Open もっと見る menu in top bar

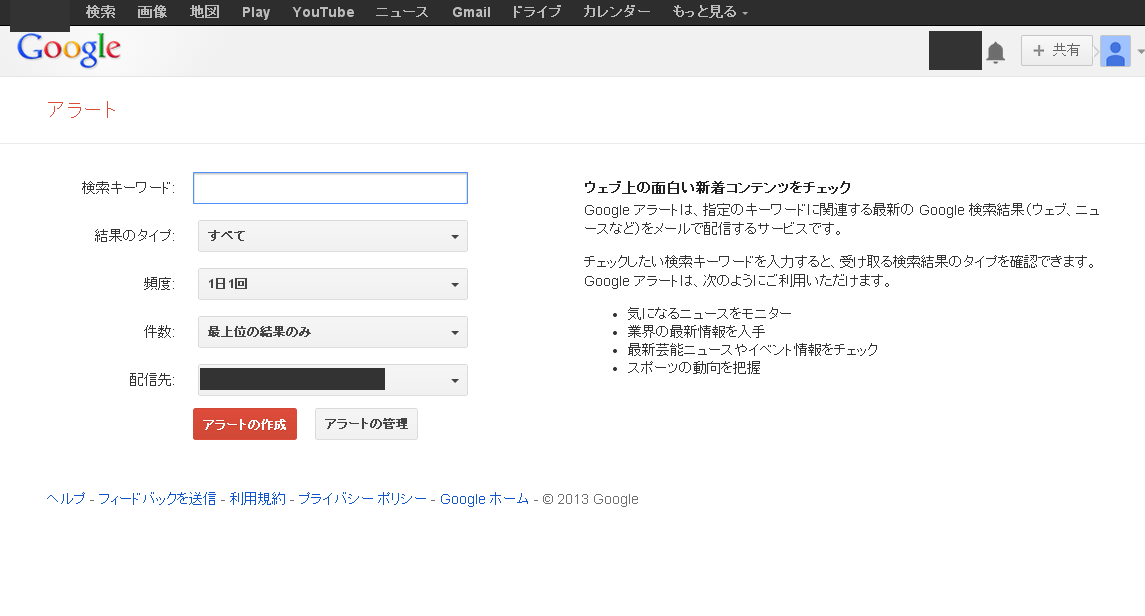pyautogui.click(x=709, y=12)
